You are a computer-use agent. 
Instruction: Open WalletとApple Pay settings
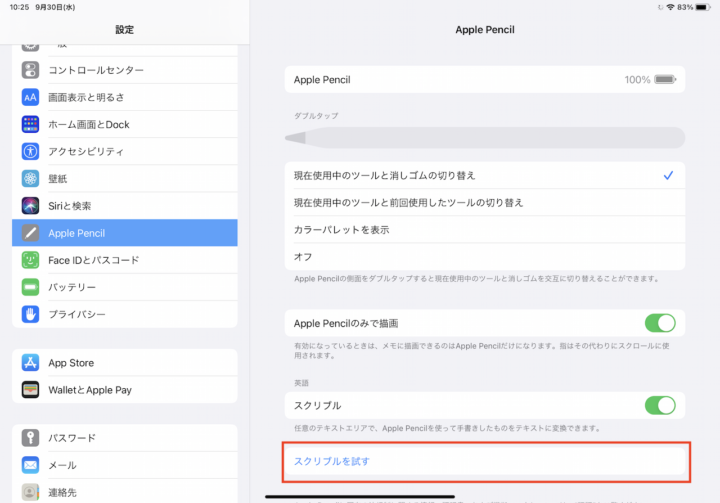coord(125,390)
